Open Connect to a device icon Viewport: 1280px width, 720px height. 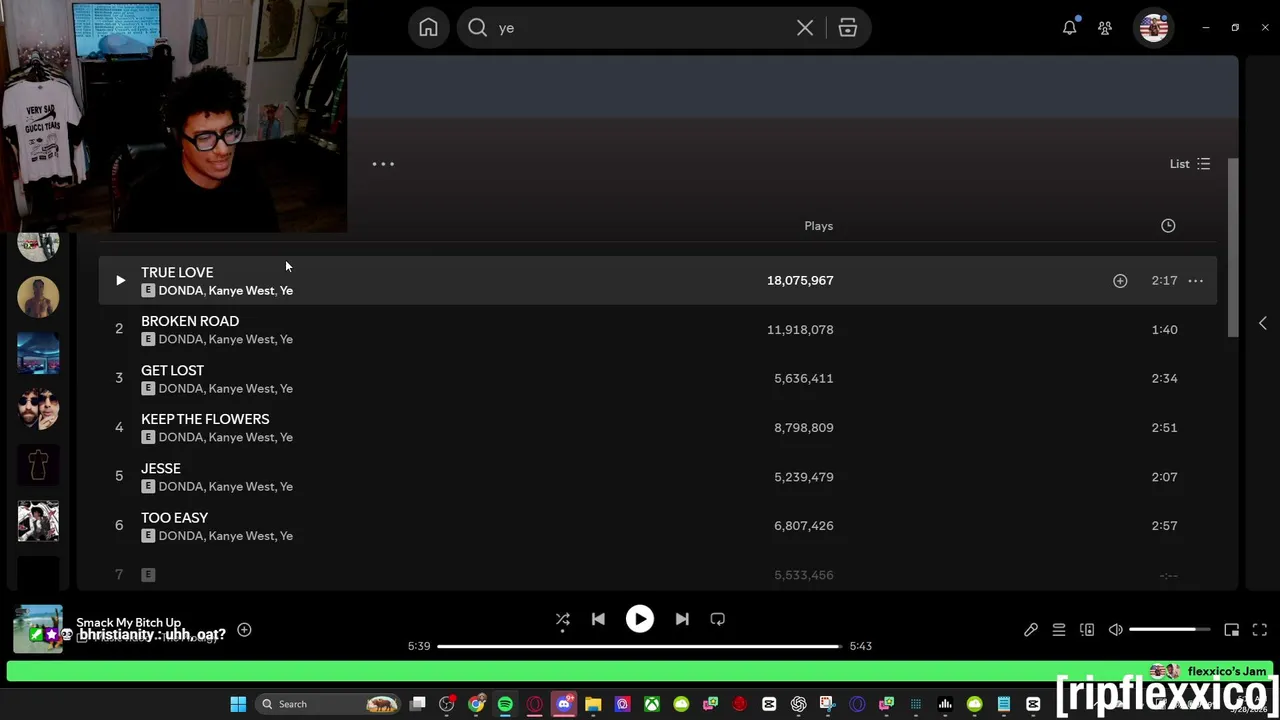pyautogui.click(x=1087, y=630)
